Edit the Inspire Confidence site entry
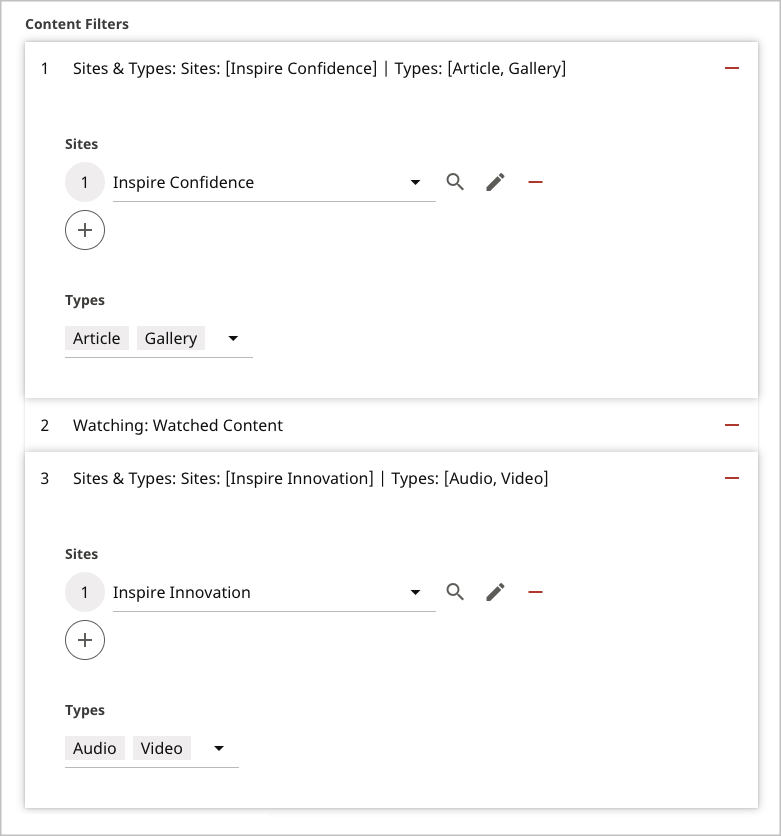The width and height of the screenshot is (781, 836). 495,182
